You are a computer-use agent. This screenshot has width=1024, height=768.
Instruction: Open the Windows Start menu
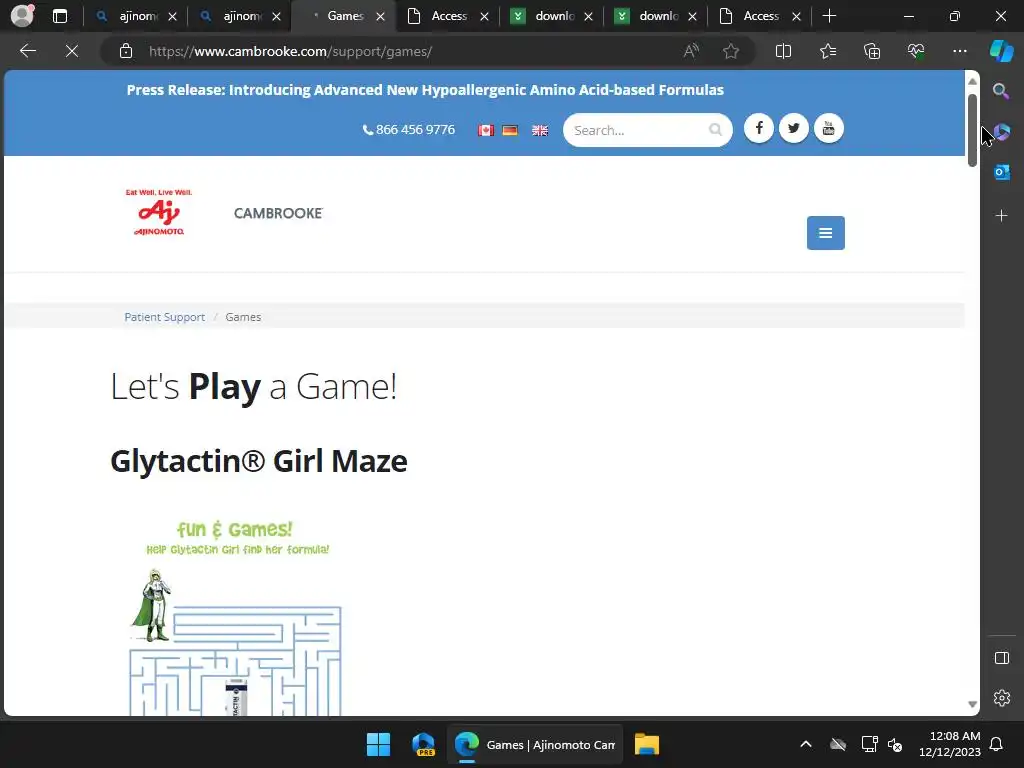click(x=378, y=744)
